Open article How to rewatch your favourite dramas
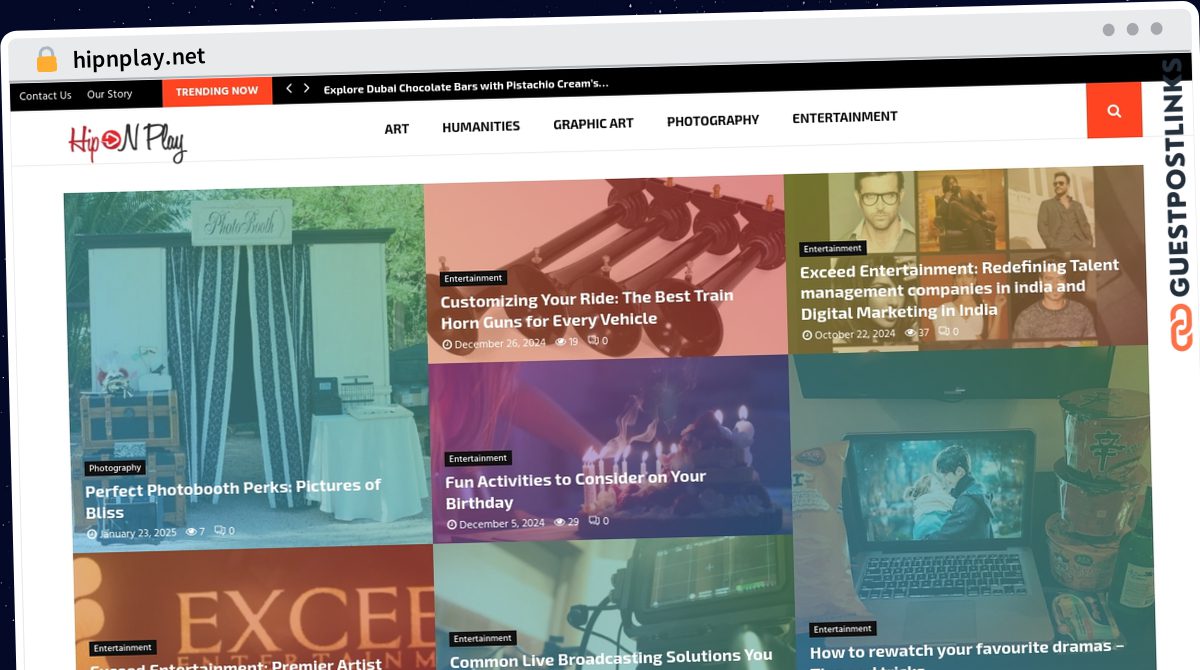 tap(967, 655)
